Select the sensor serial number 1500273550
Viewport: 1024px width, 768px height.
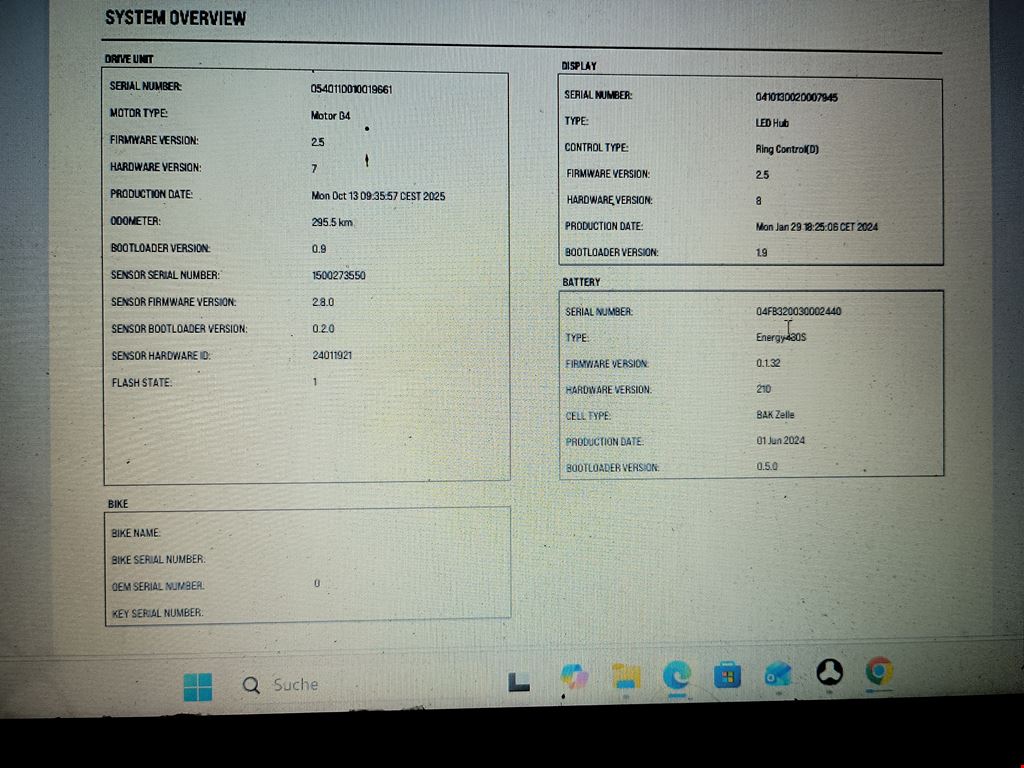[x=339, y=275]
